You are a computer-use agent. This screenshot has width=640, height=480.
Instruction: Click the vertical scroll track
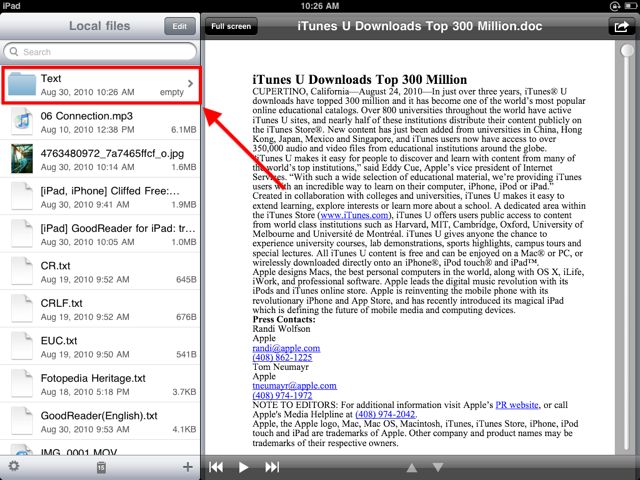627,249
